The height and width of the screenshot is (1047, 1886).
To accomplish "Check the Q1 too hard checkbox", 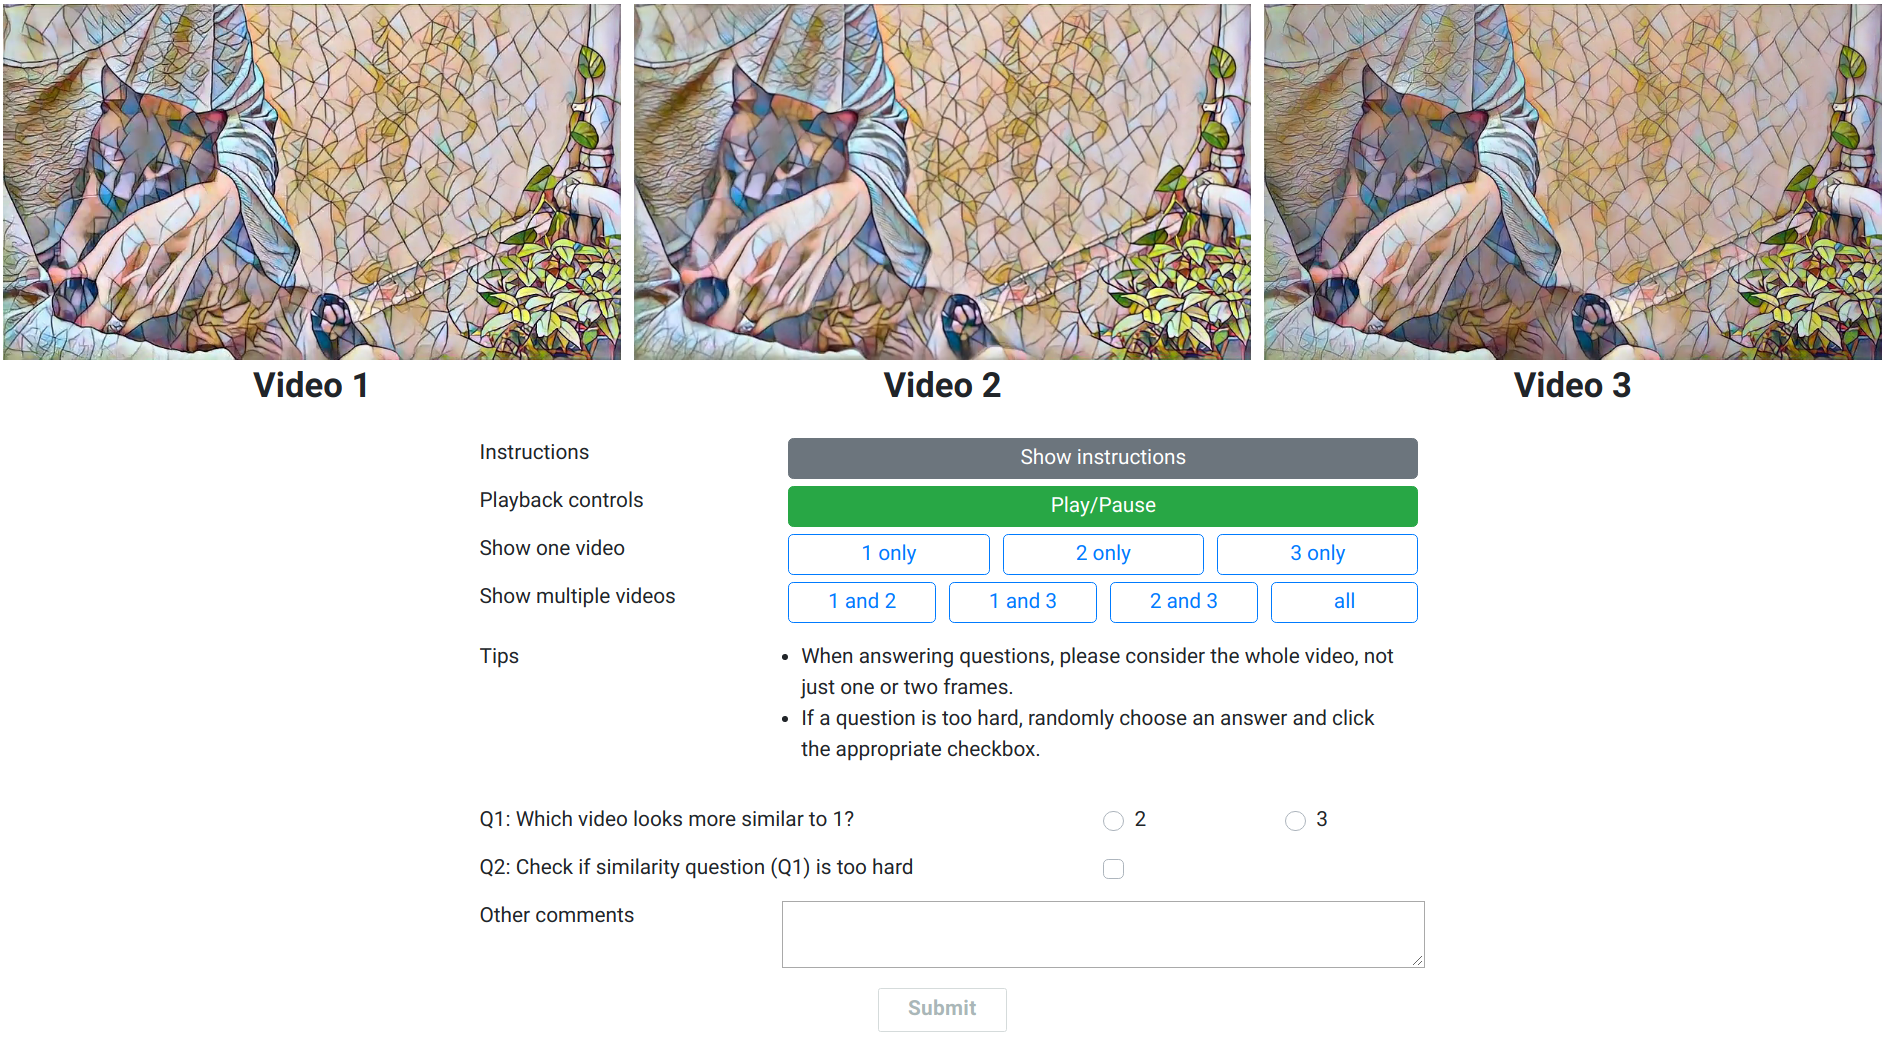I will tap(1113, 869).
